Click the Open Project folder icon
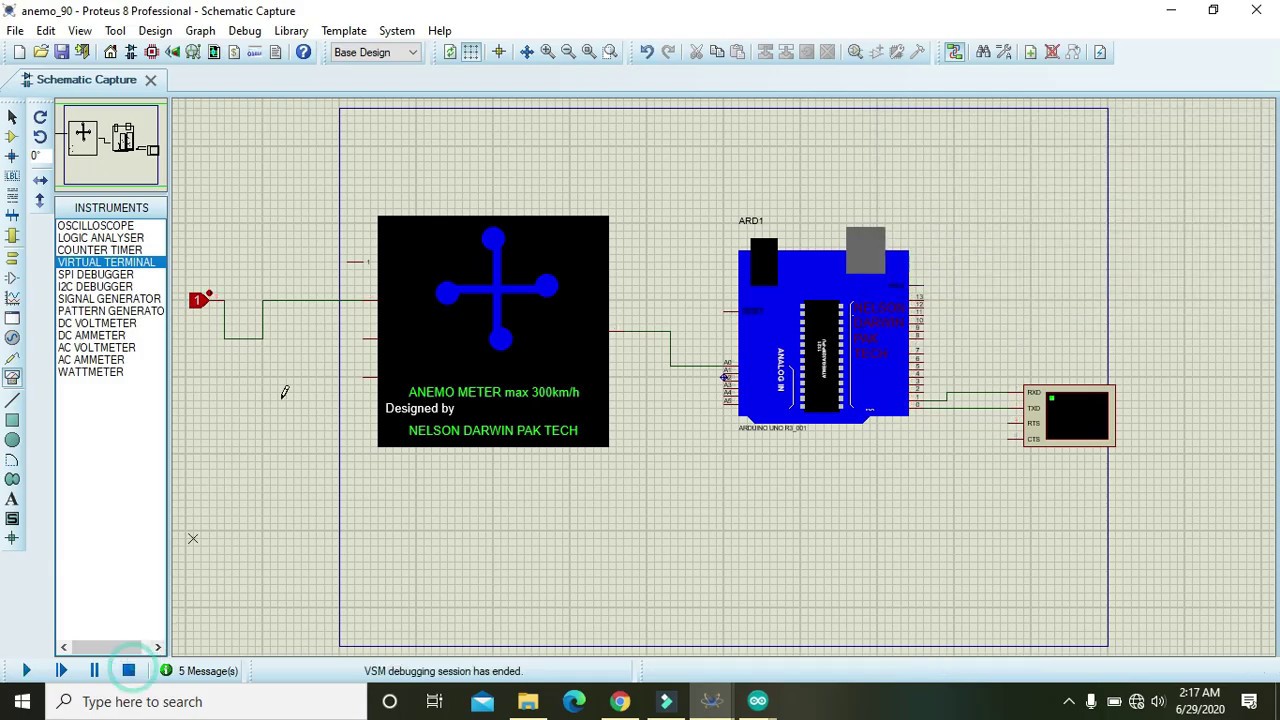This screenshot has height=720, width=1280. [41, 52]
